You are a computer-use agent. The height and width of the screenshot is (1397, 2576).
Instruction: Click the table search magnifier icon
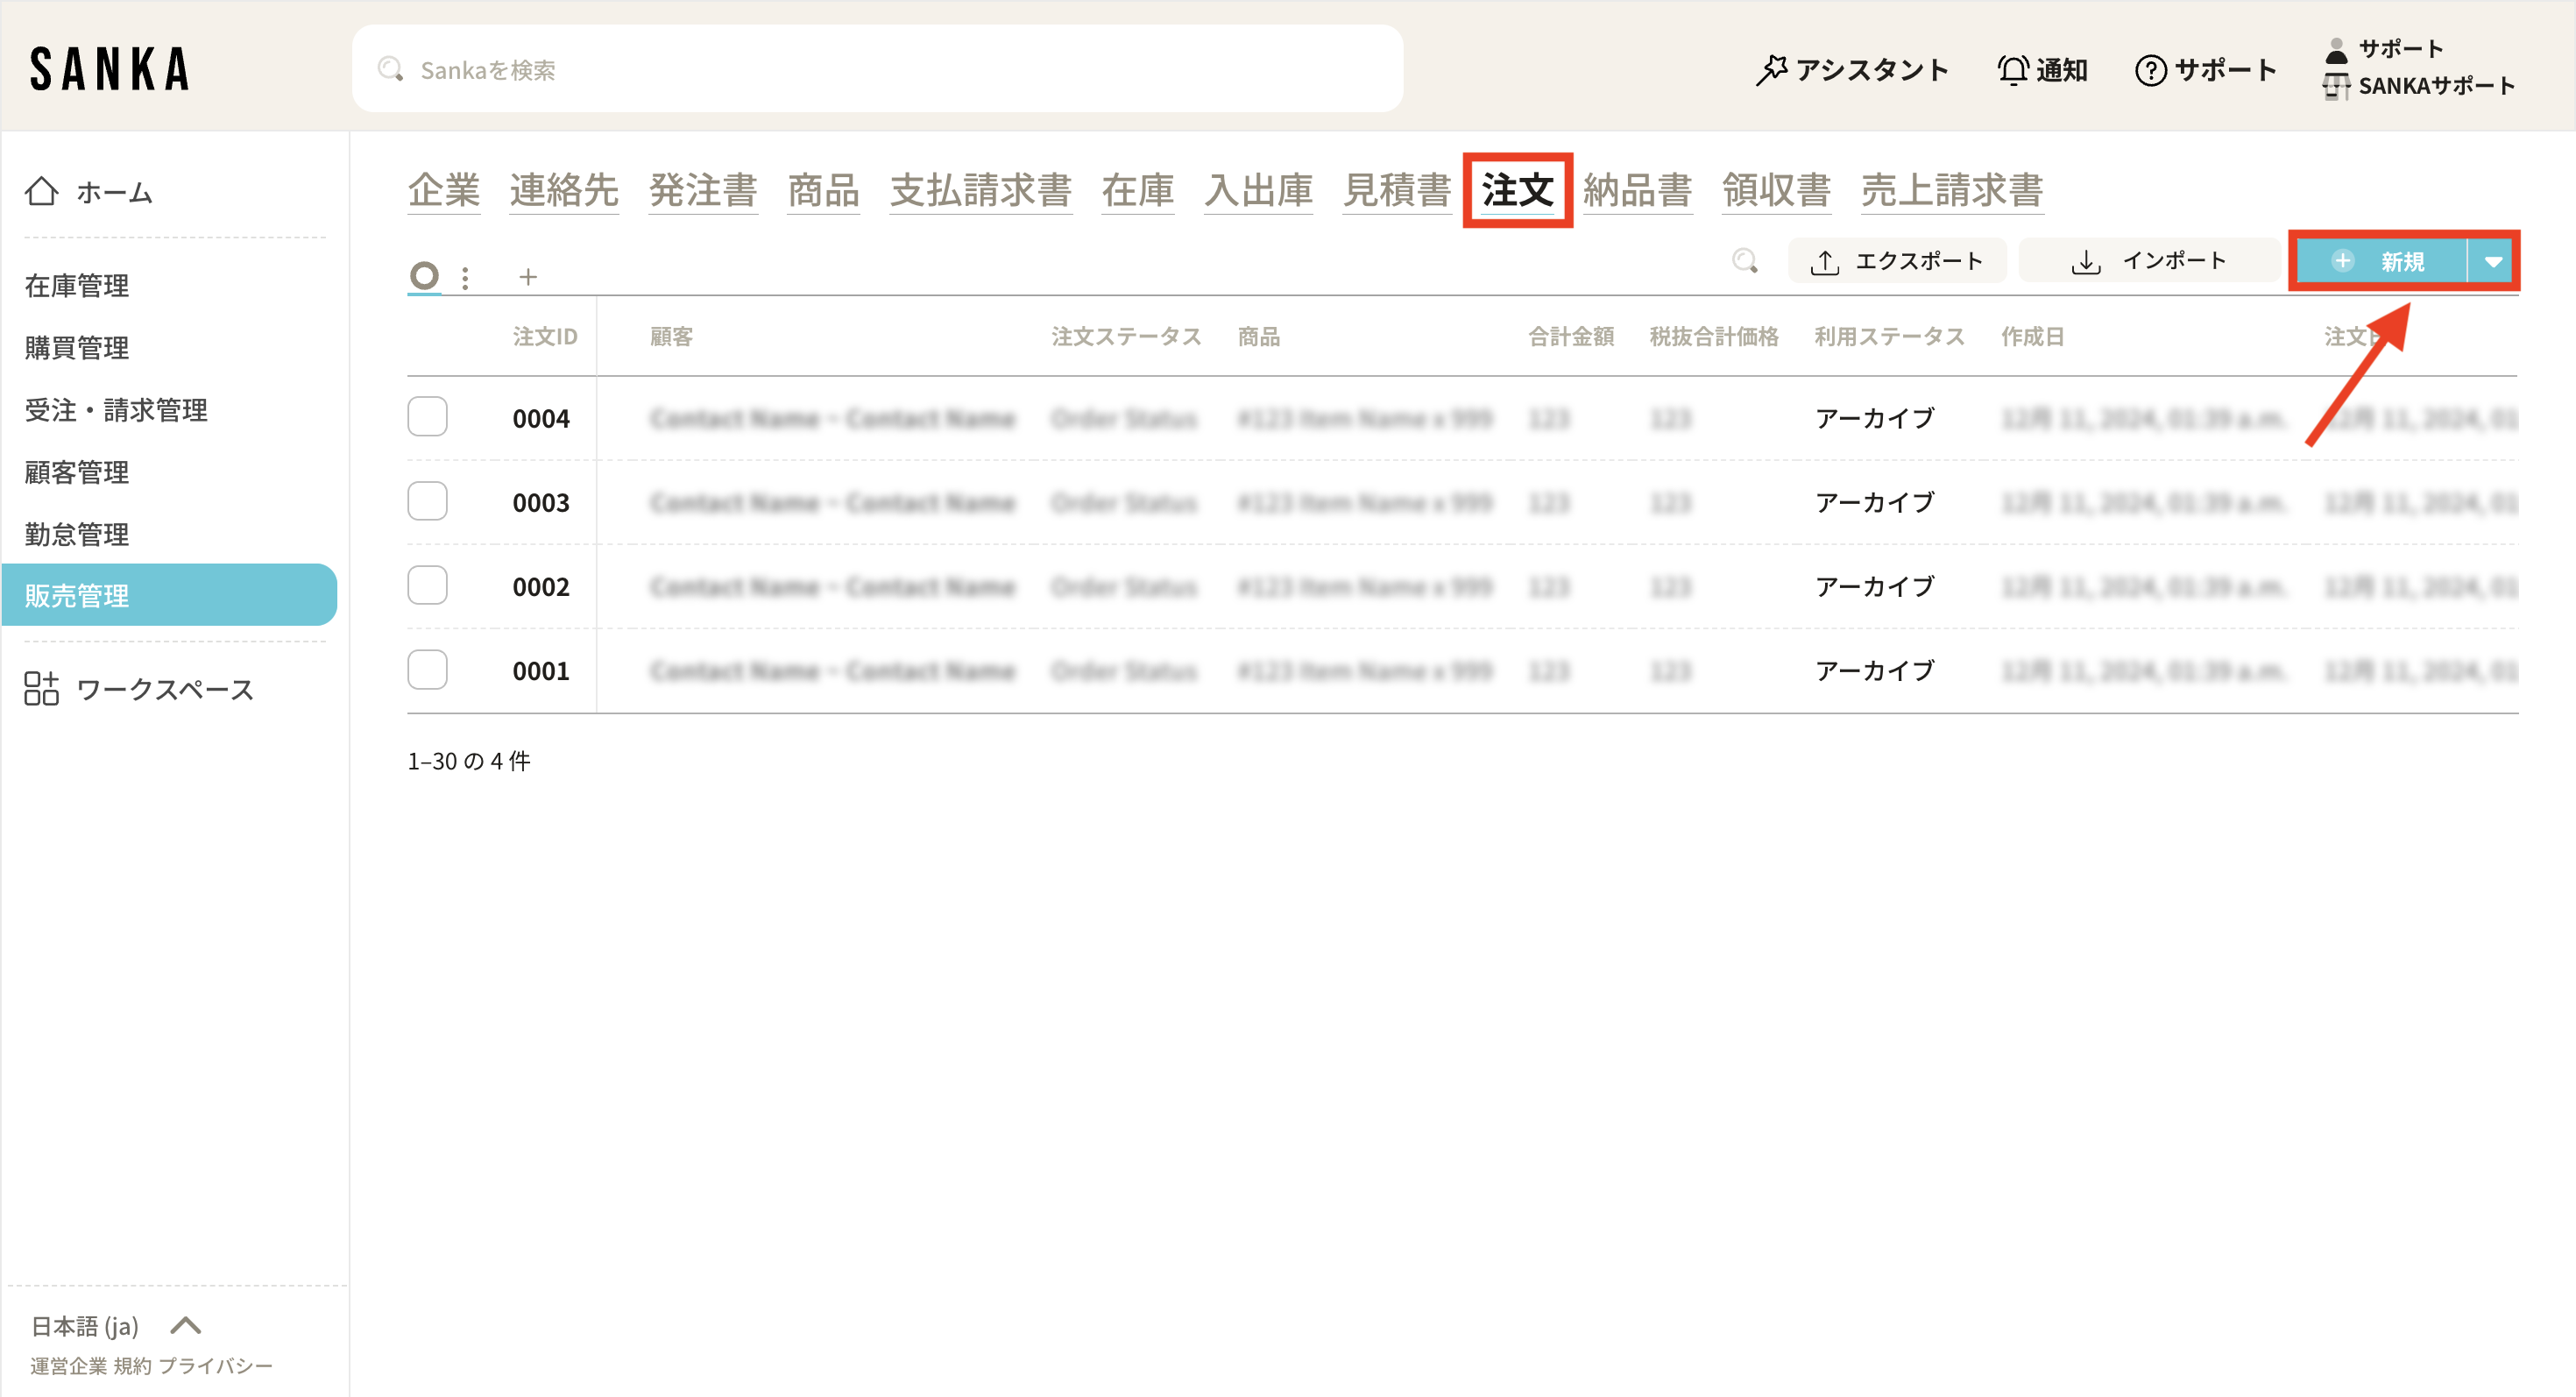[1745, 261]
